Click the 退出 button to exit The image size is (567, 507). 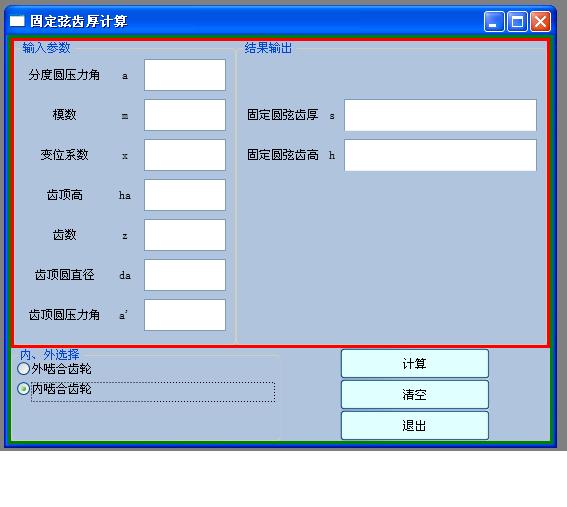415,426
